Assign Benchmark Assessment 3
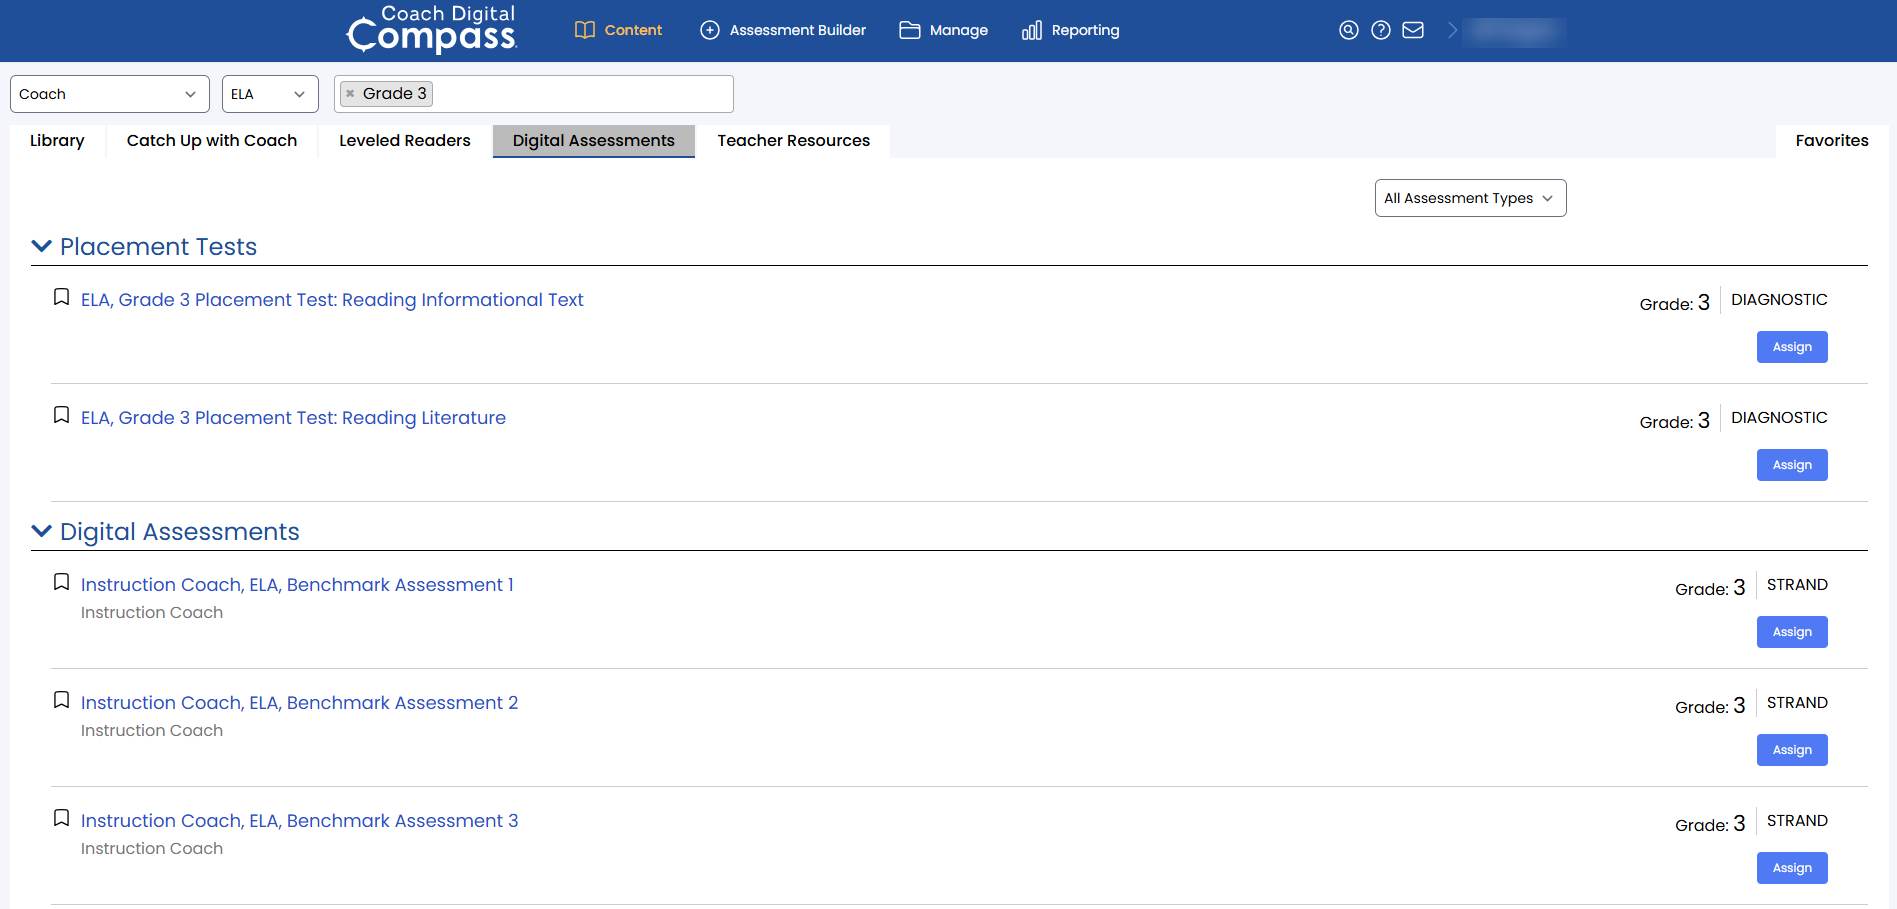The width and height of the screenshot is (1897, 909). (x=1792, y=868)
